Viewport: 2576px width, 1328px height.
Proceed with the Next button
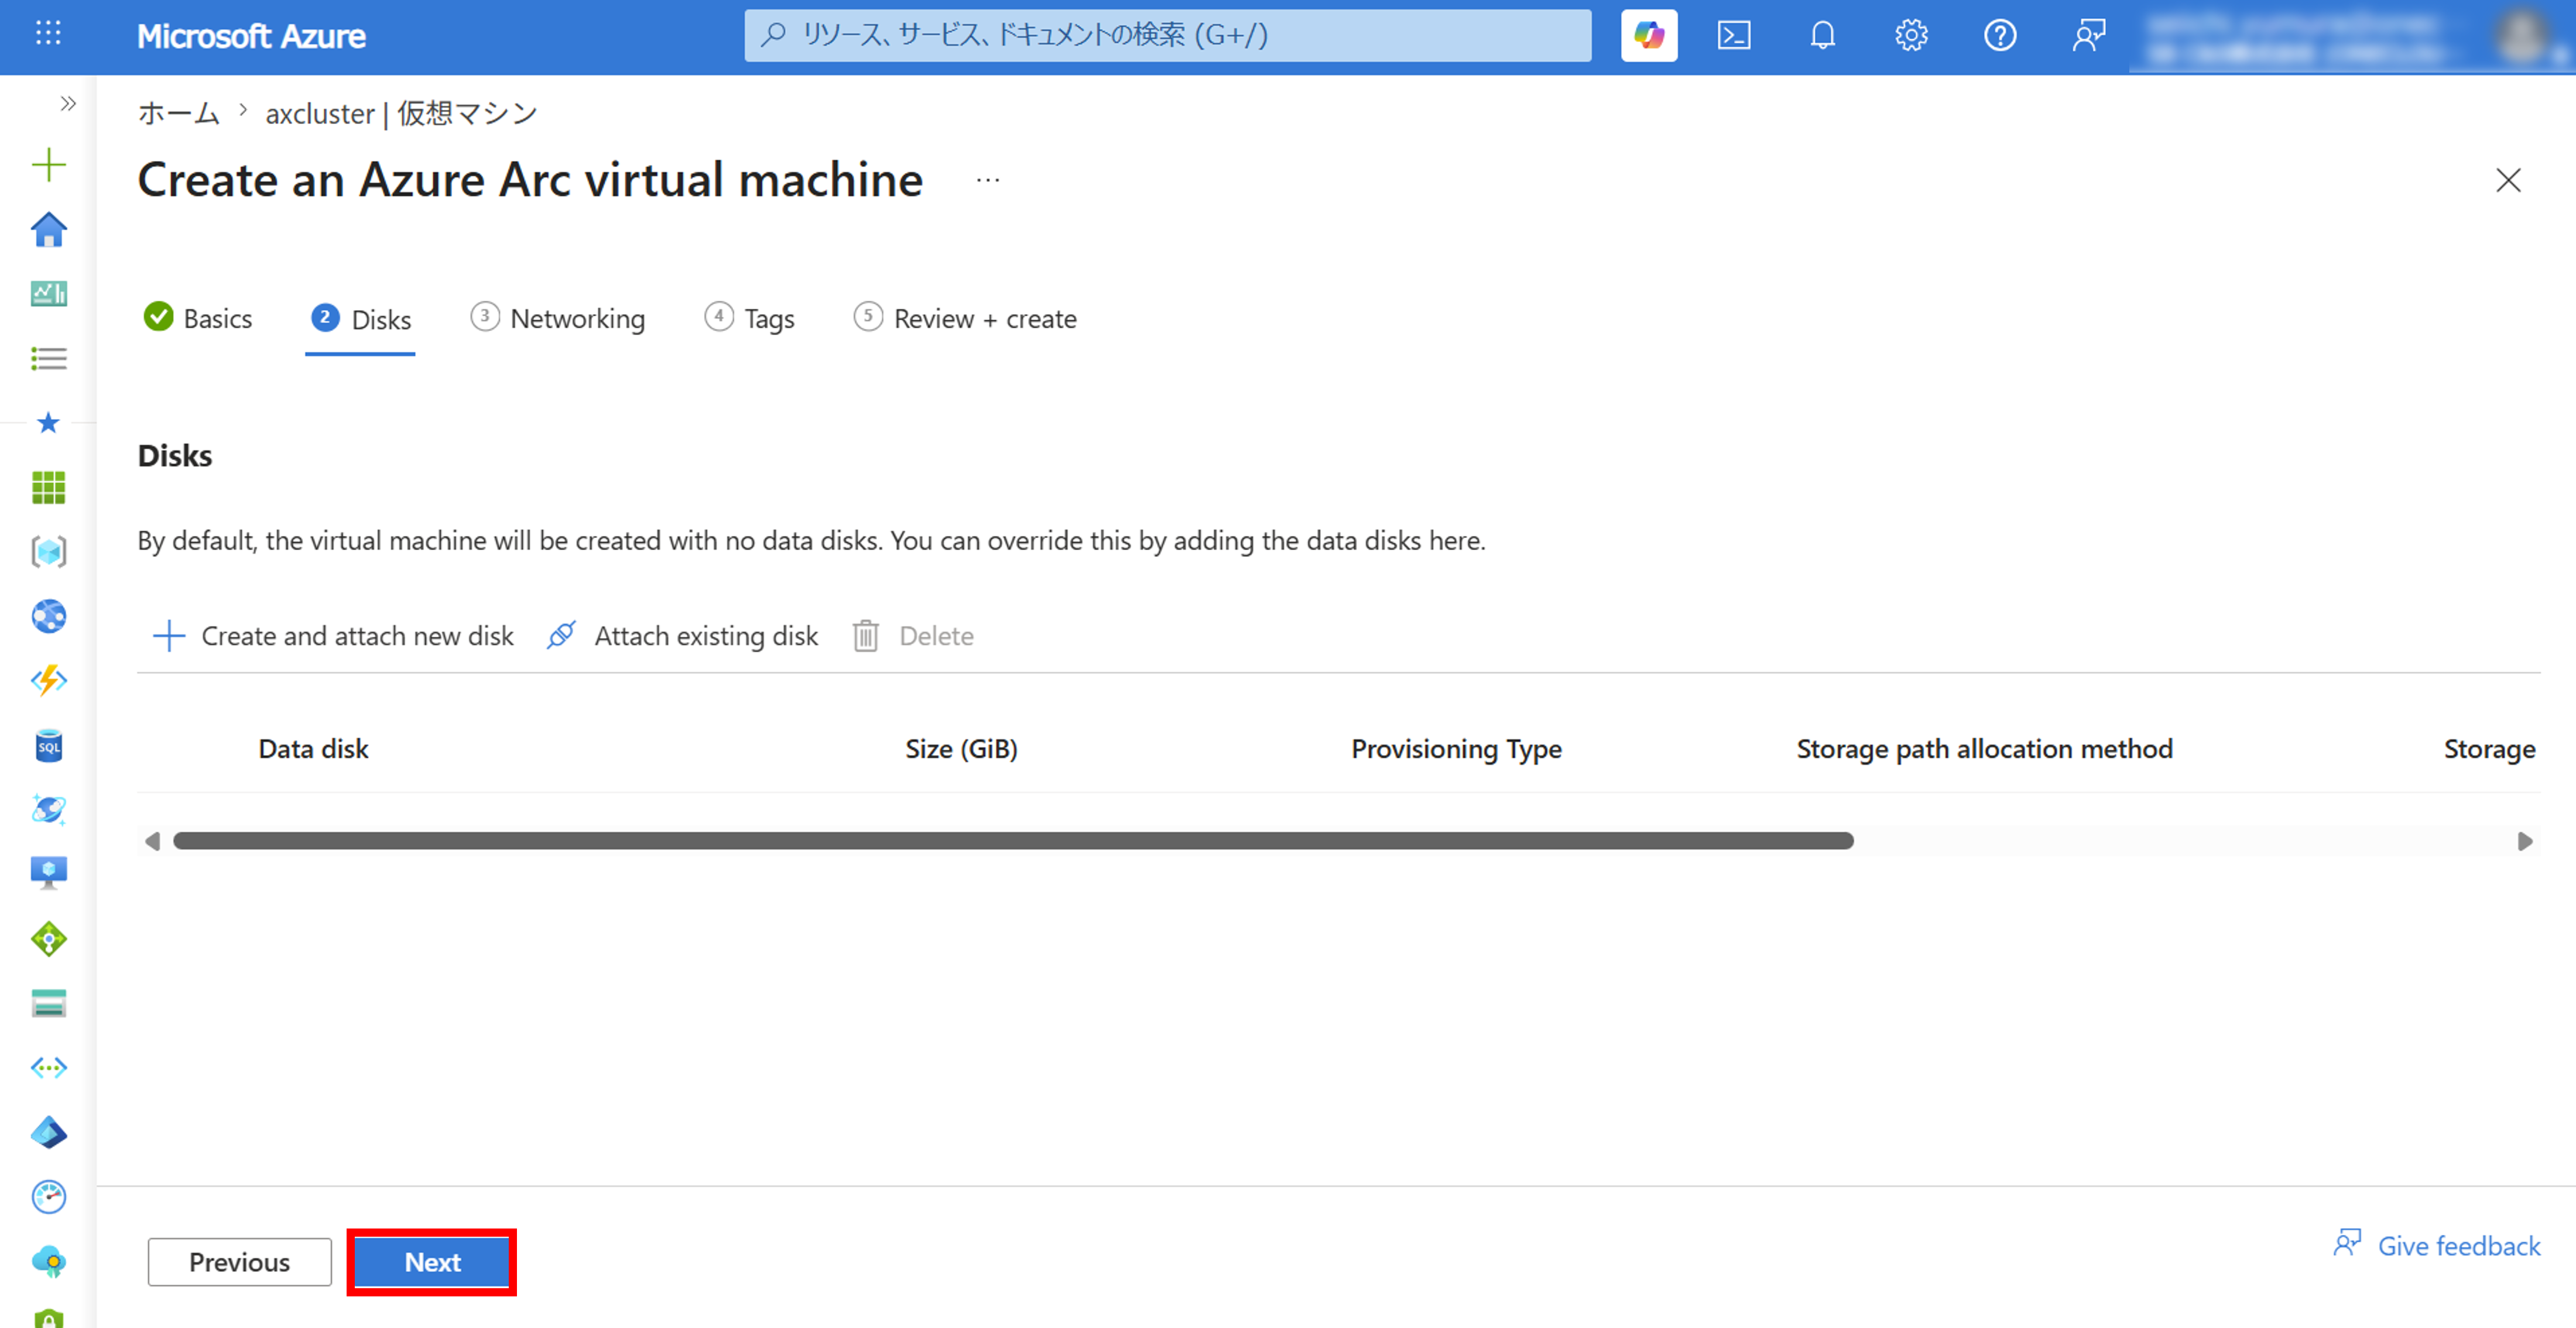coord(432,1262)
